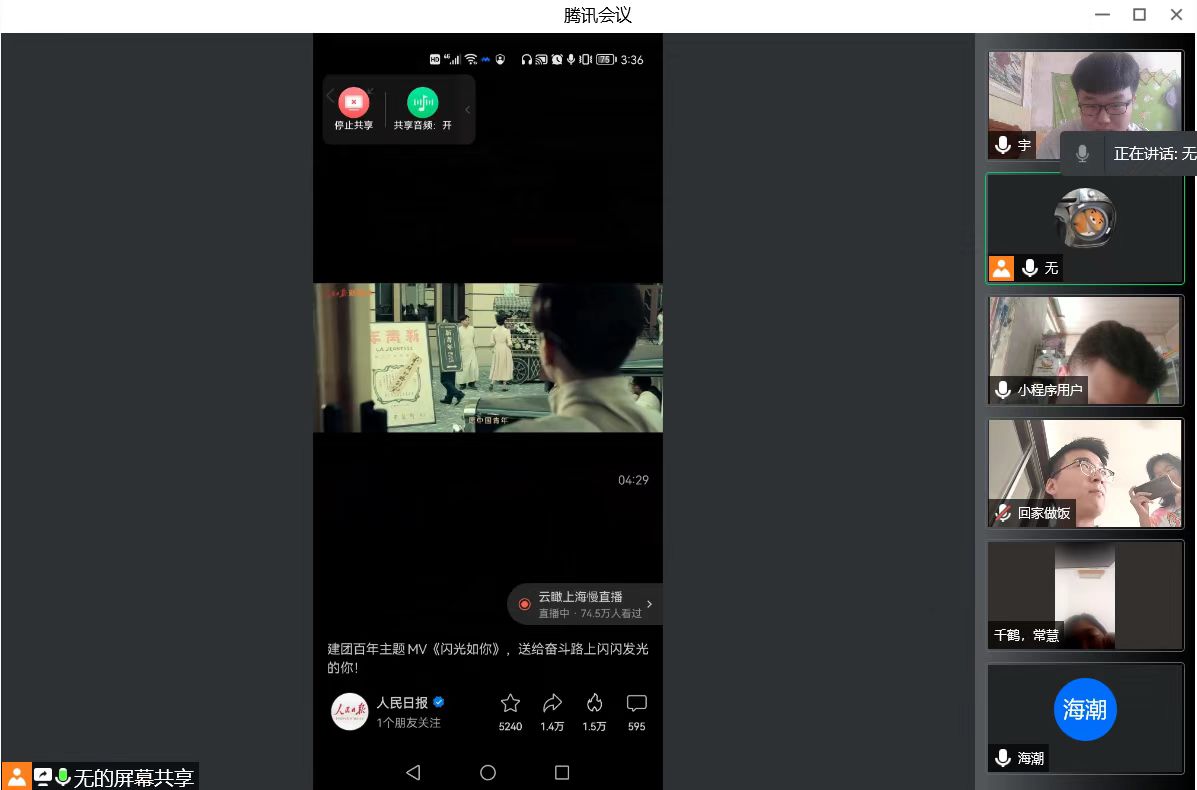The width and height of the screenshot is (1197, 790).
Task: Click the MV video frame to play
Action: tap(487, 357)
